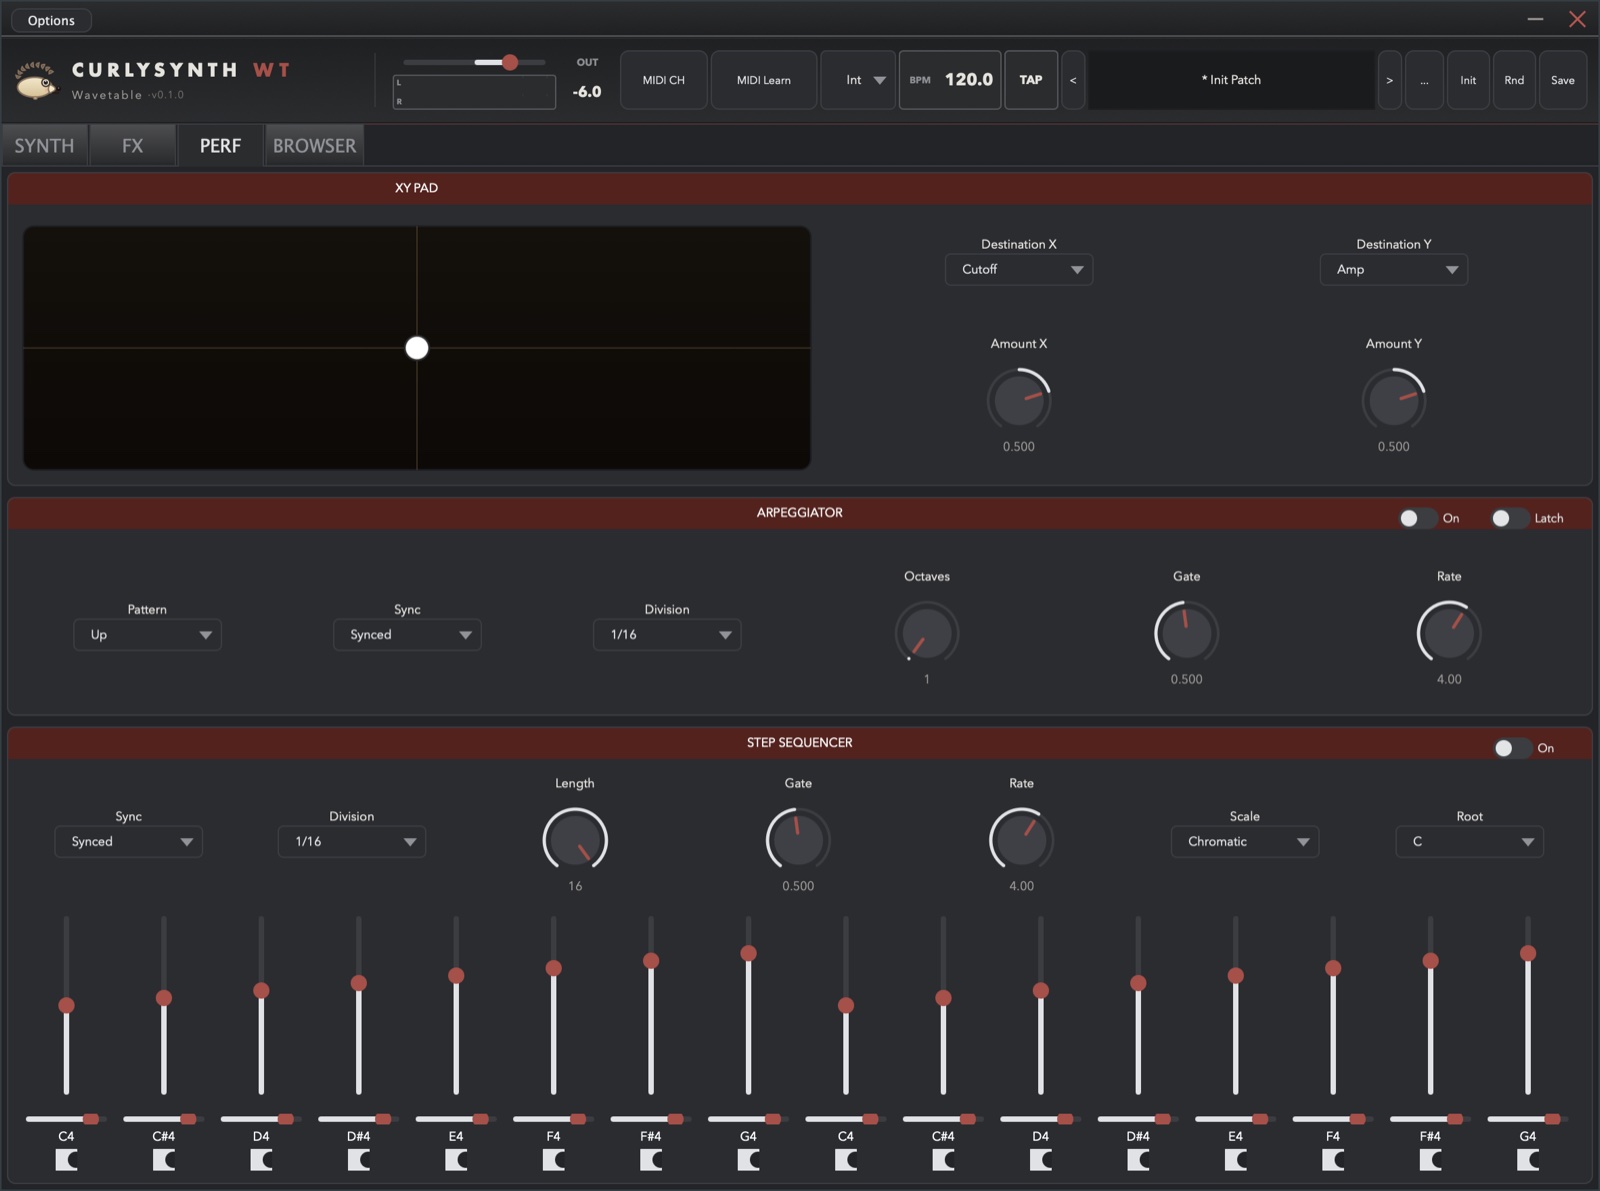Open the Options menu
1600x1191 pixels.
(x=51, y=20)
